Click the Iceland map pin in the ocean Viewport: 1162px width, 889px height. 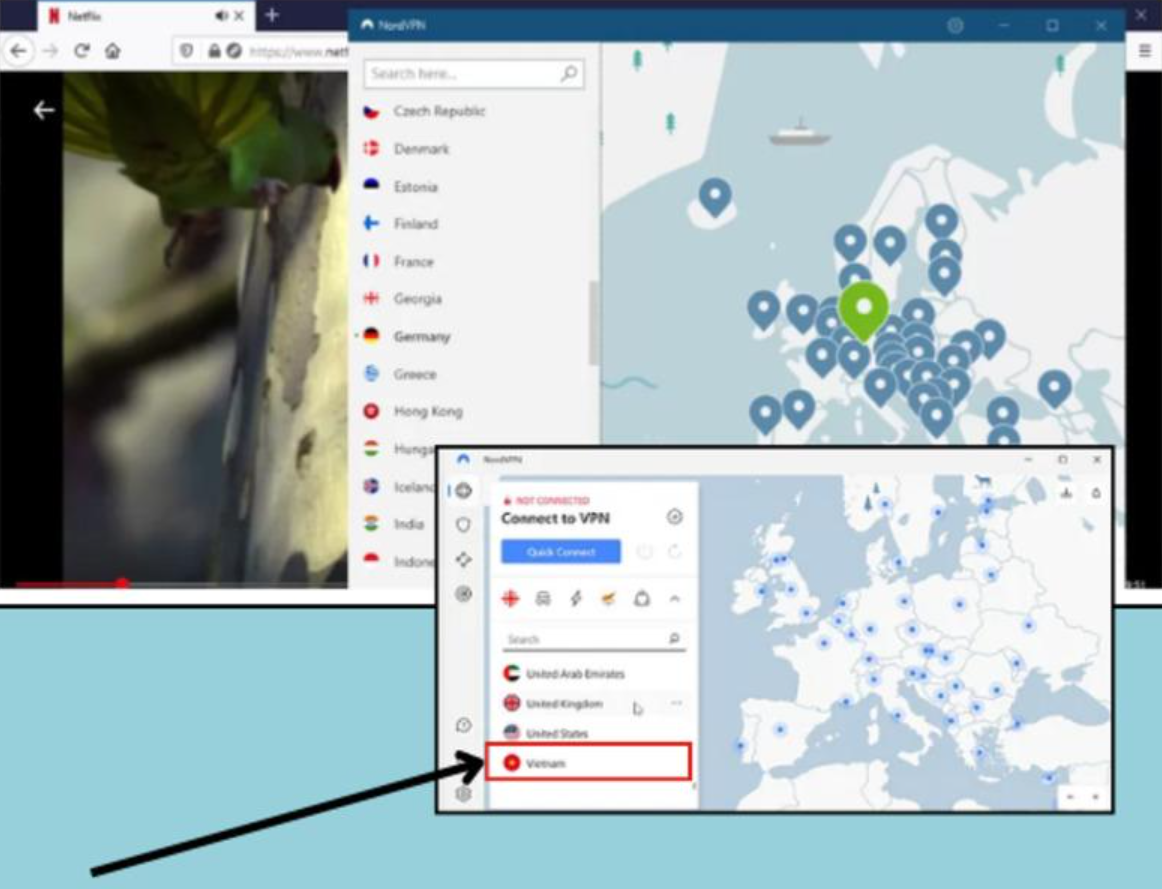(715, 197)
